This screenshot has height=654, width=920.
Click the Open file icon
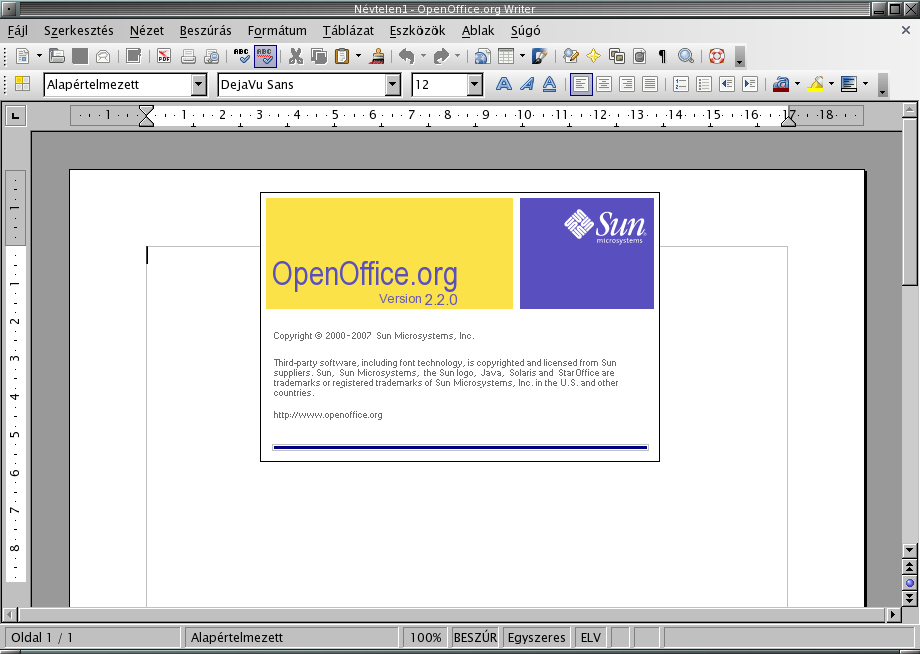pos(56,56)
